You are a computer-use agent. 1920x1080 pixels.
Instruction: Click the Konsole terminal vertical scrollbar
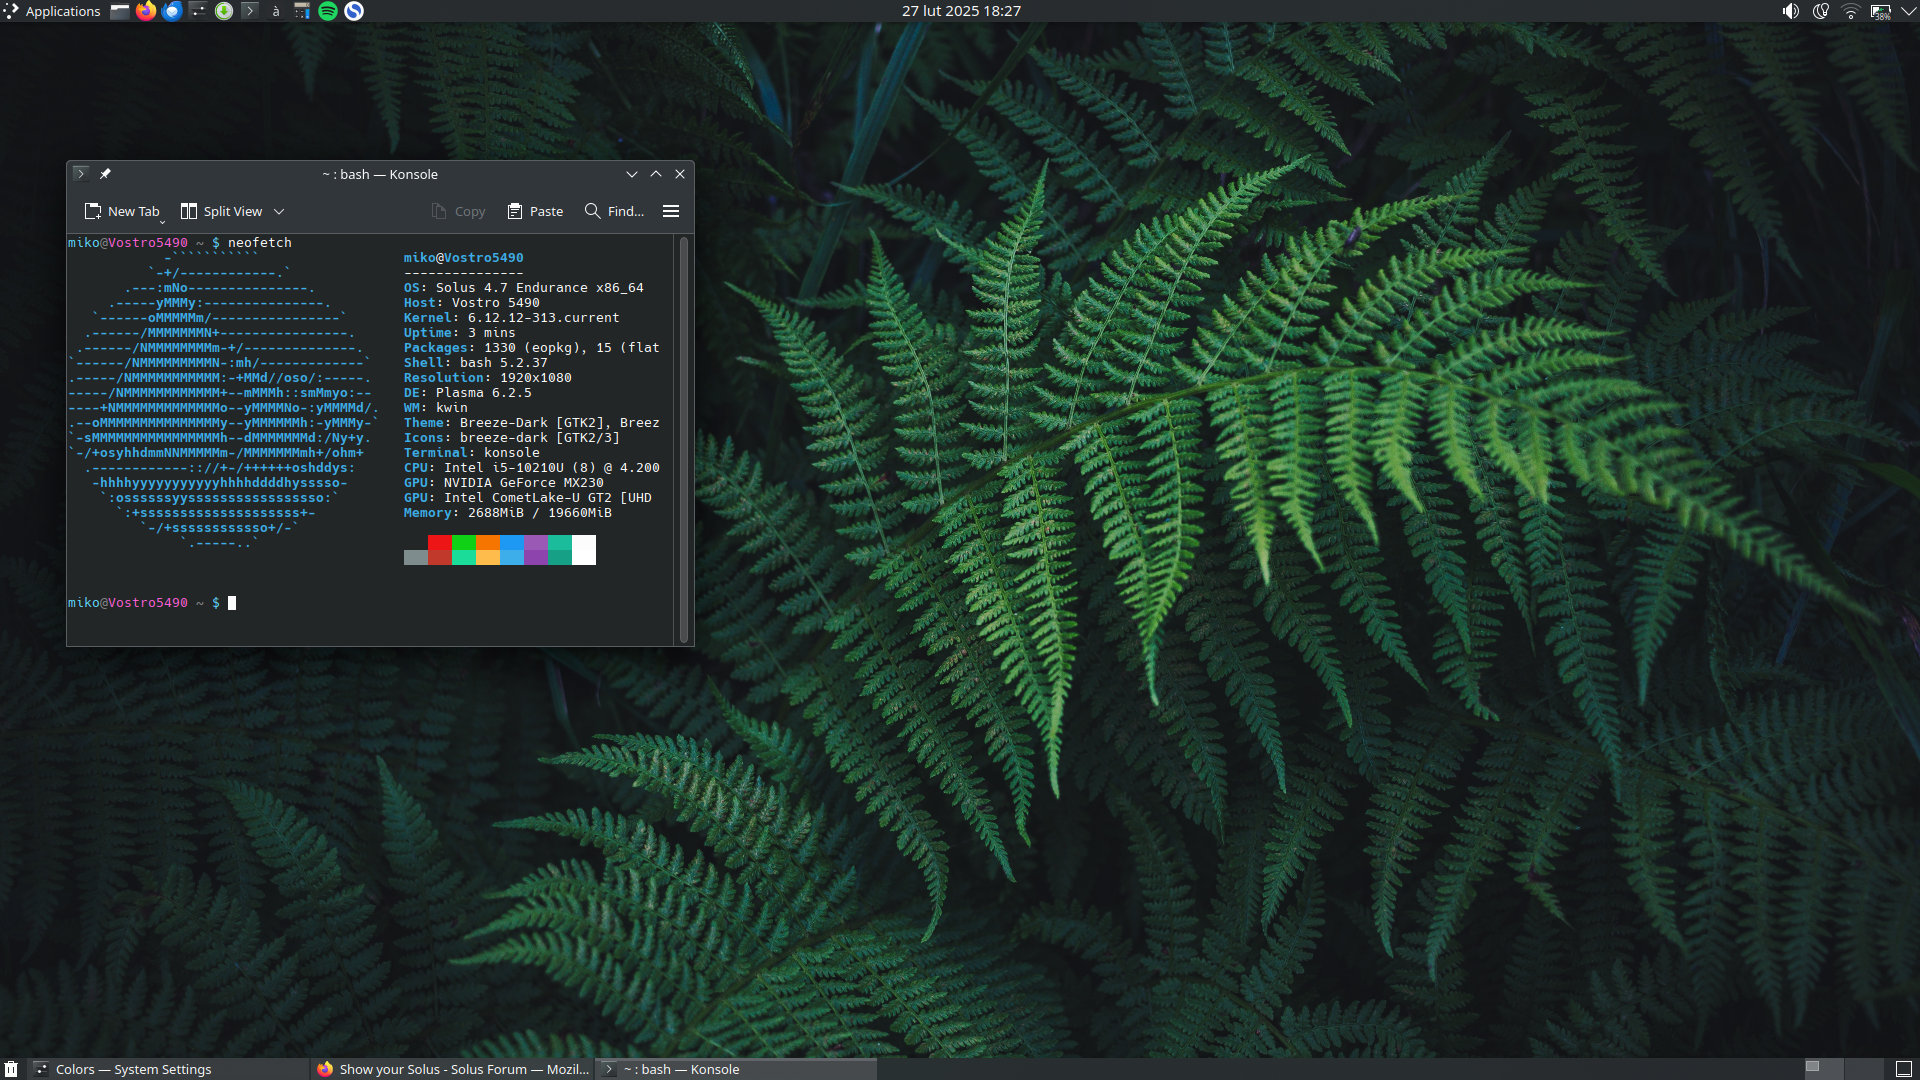coord(684,440)
